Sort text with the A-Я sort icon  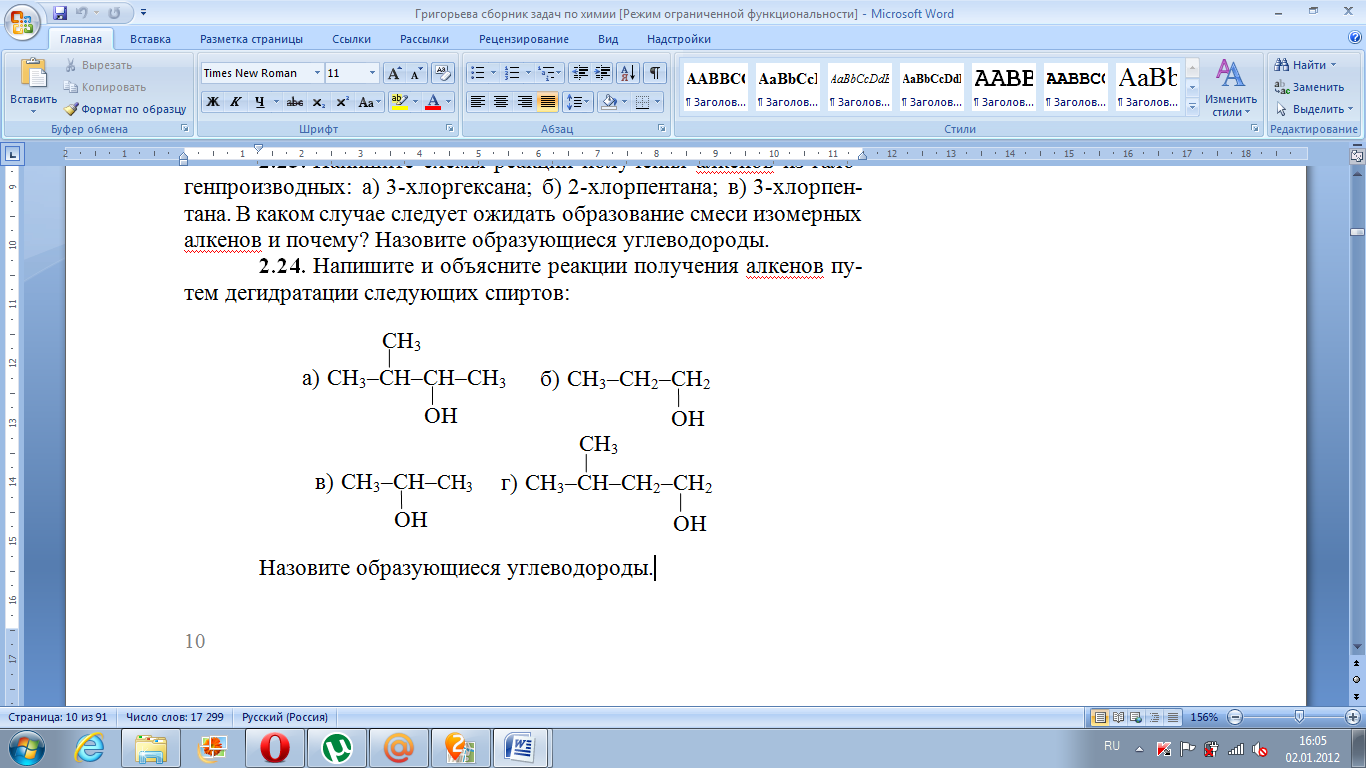629,73
